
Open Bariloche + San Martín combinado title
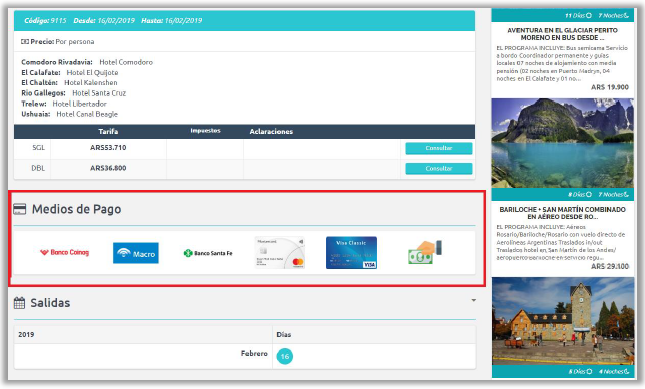pyautogui.click(x=562, y=213)
